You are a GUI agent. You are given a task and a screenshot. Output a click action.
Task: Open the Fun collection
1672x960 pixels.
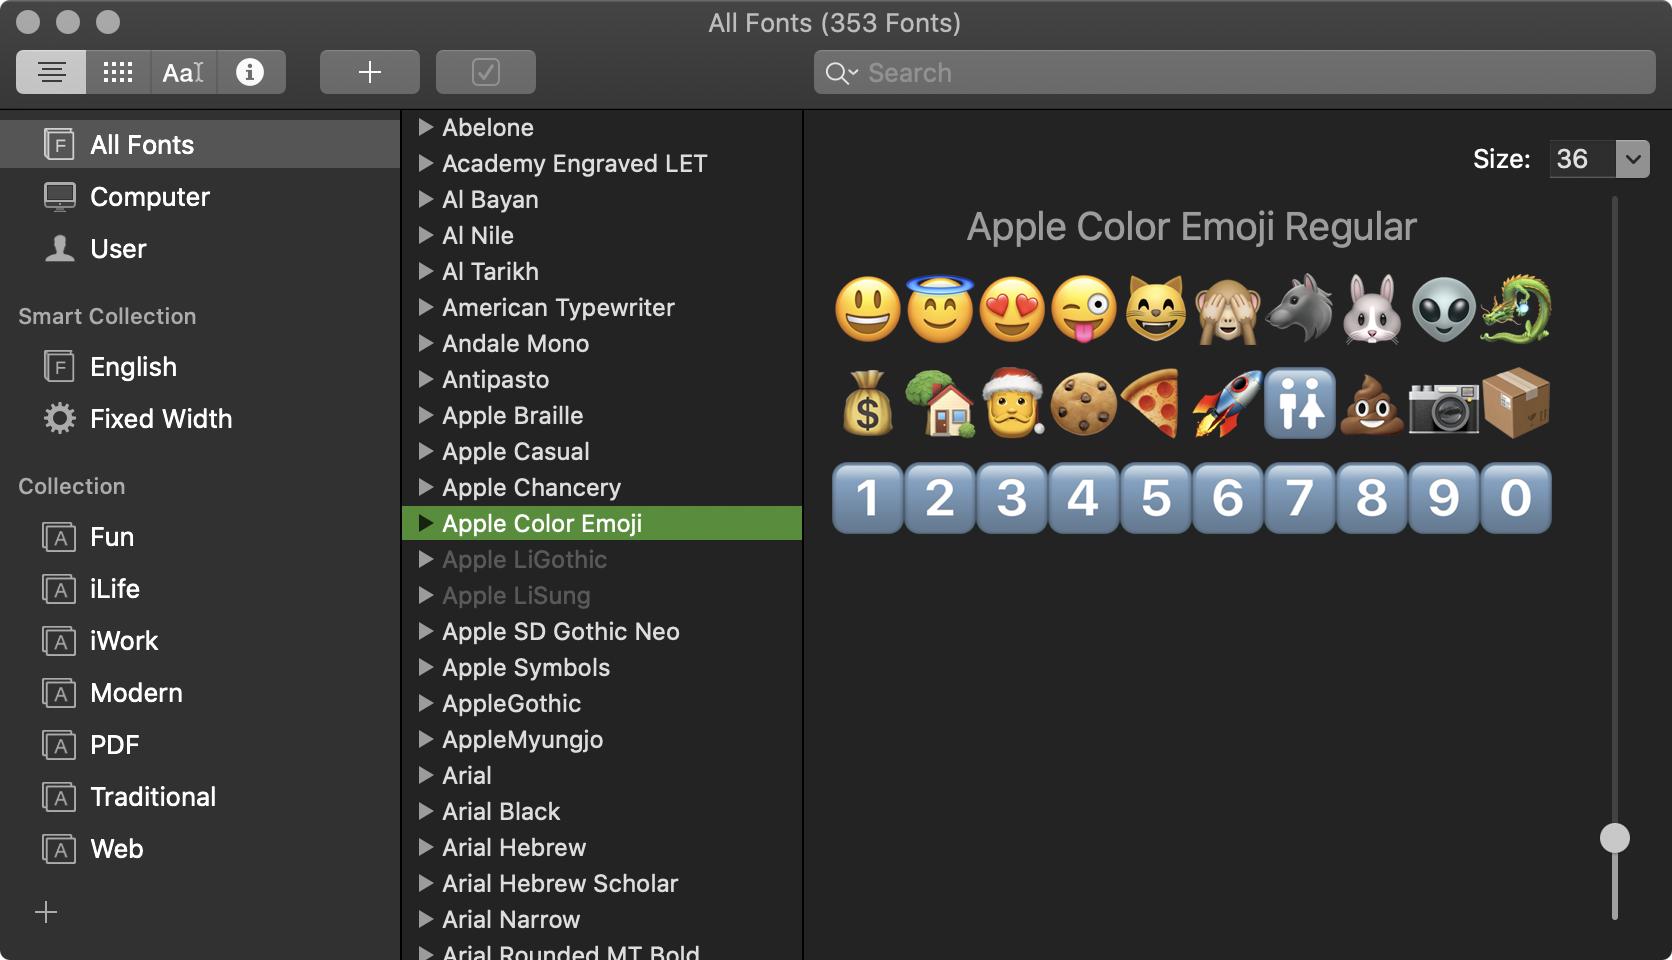pos(200,537)
